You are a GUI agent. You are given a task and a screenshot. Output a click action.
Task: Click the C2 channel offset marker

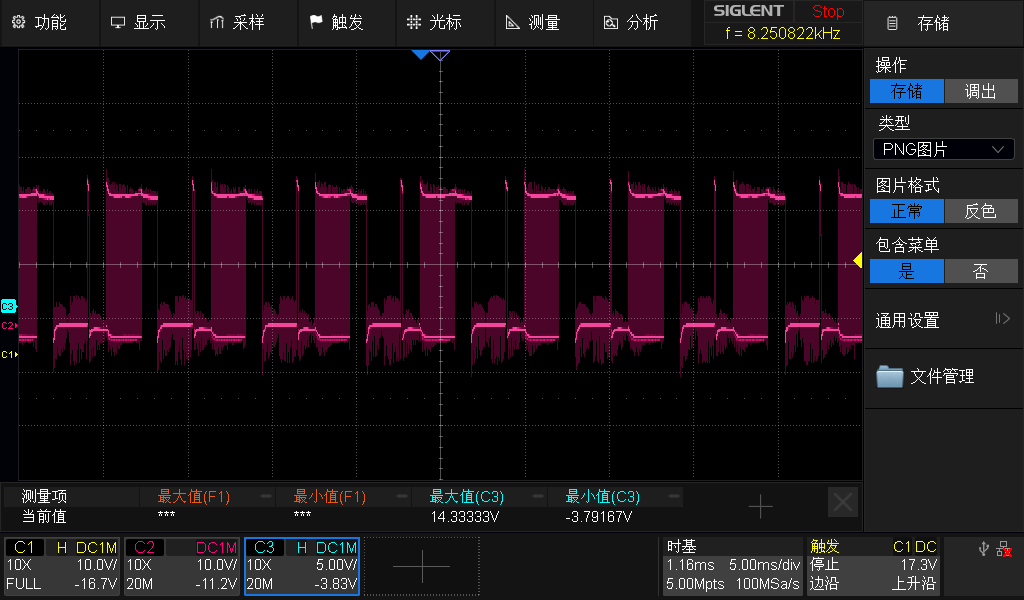coord(8,325)
